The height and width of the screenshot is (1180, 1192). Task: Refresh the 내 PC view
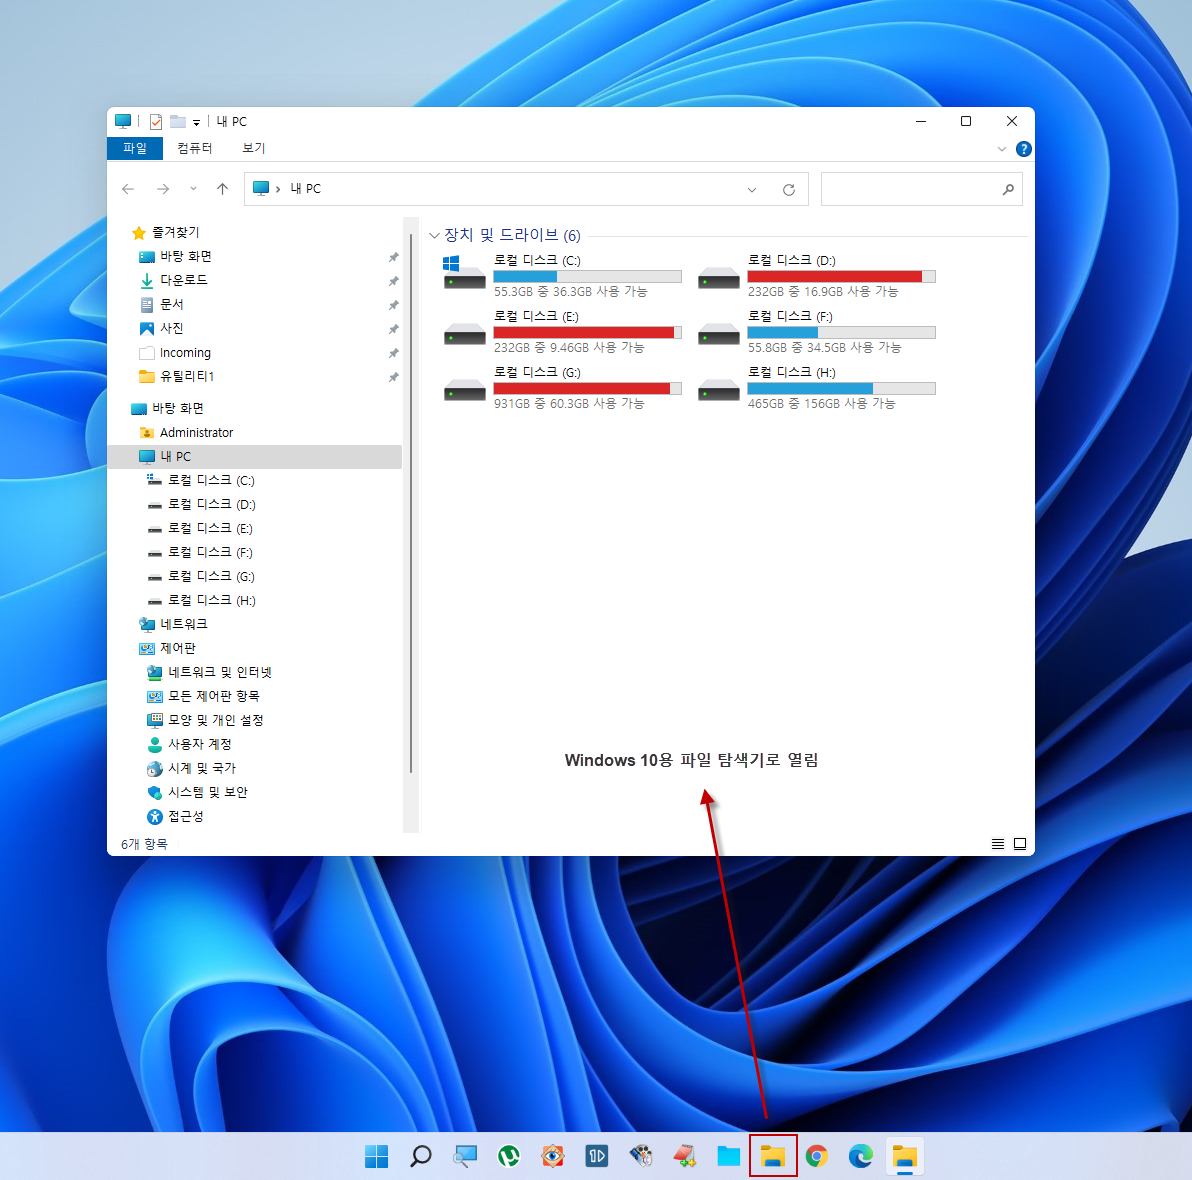(x=789, y=189)
